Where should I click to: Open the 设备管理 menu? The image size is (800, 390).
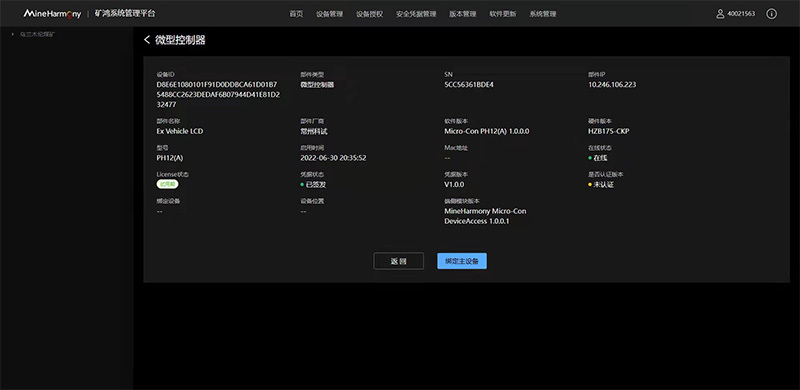pos(330,14)
